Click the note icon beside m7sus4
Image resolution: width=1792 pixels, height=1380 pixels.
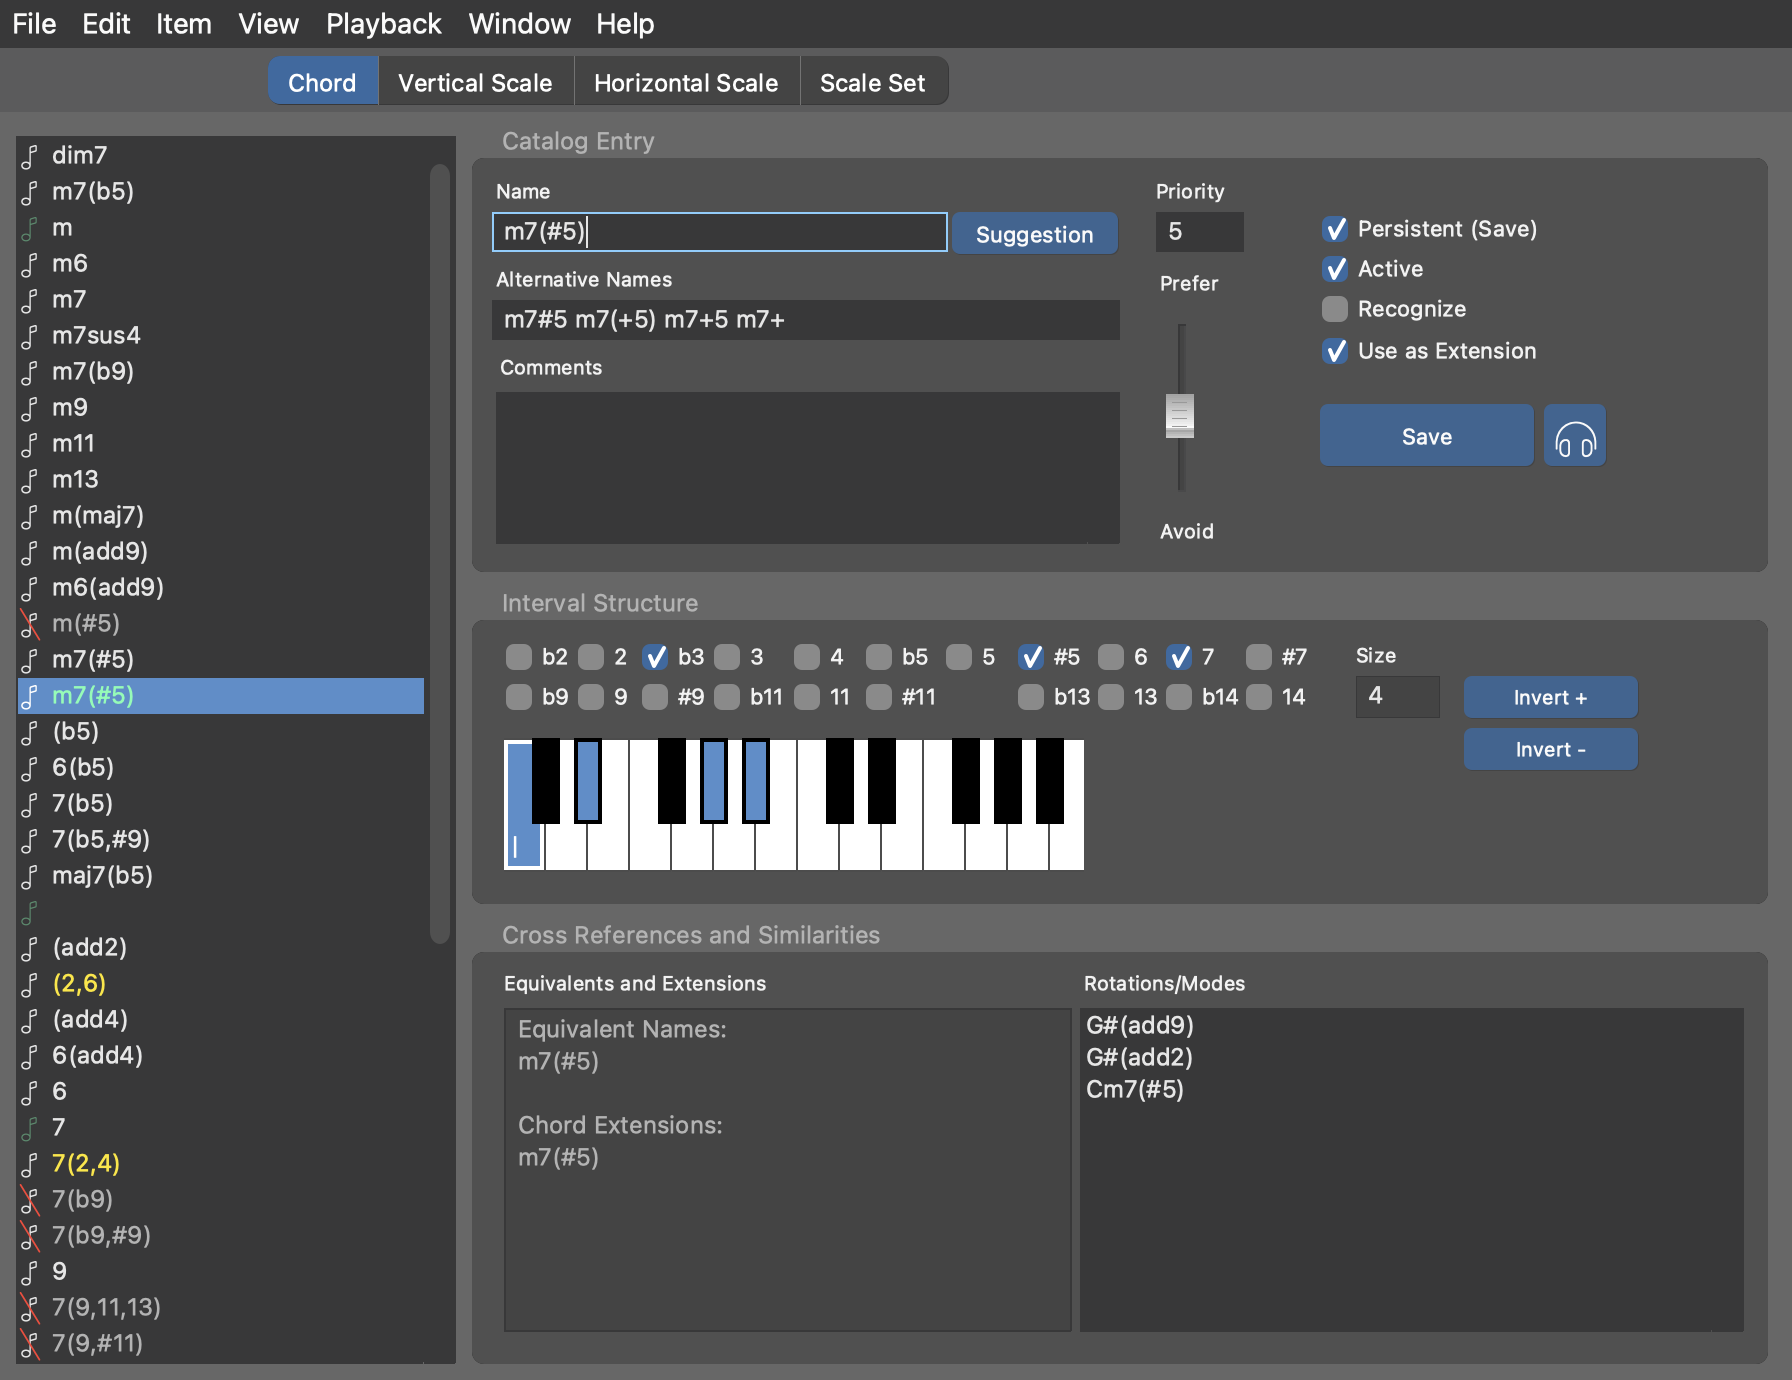pos(30,336)
